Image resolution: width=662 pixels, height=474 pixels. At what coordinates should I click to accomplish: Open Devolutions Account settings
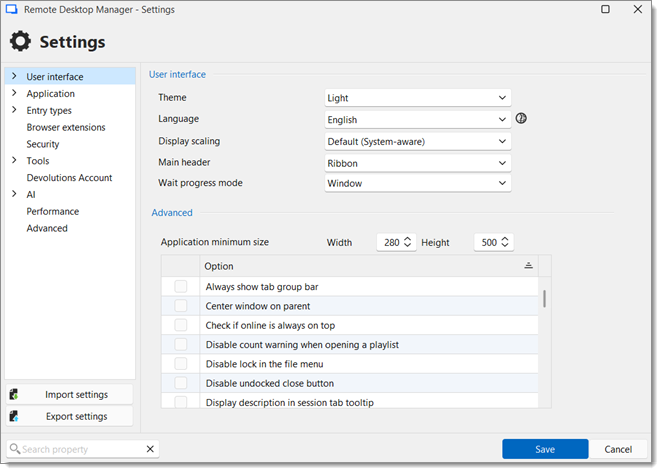(x=69, y=178)
